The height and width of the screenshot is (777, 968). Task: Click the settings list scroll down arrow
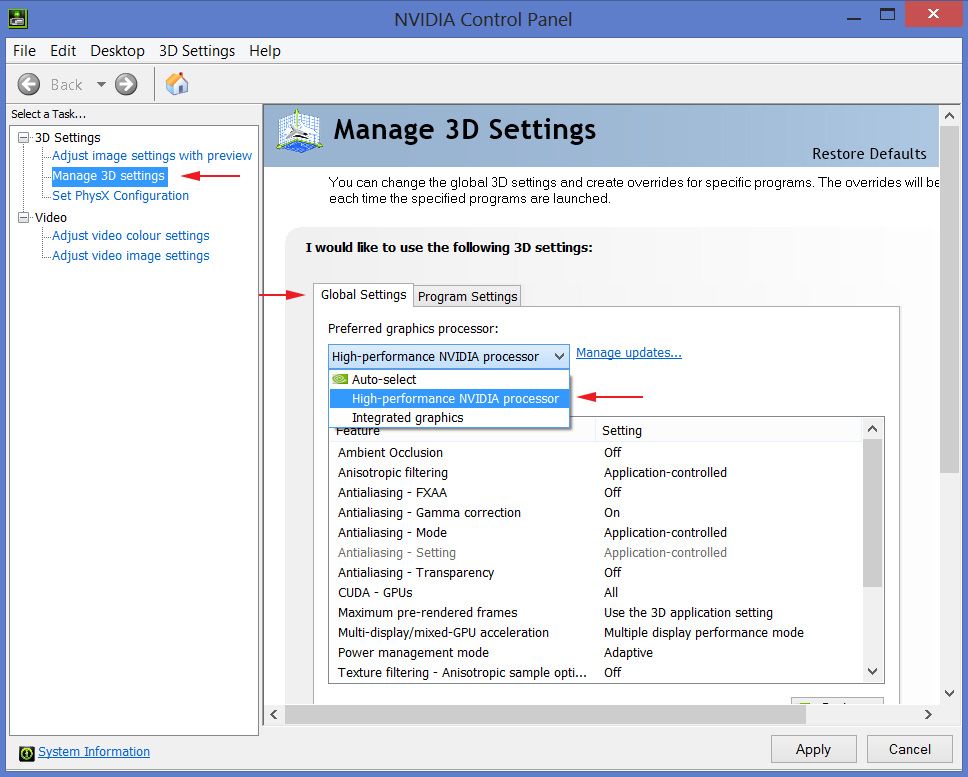pos(872,672)
